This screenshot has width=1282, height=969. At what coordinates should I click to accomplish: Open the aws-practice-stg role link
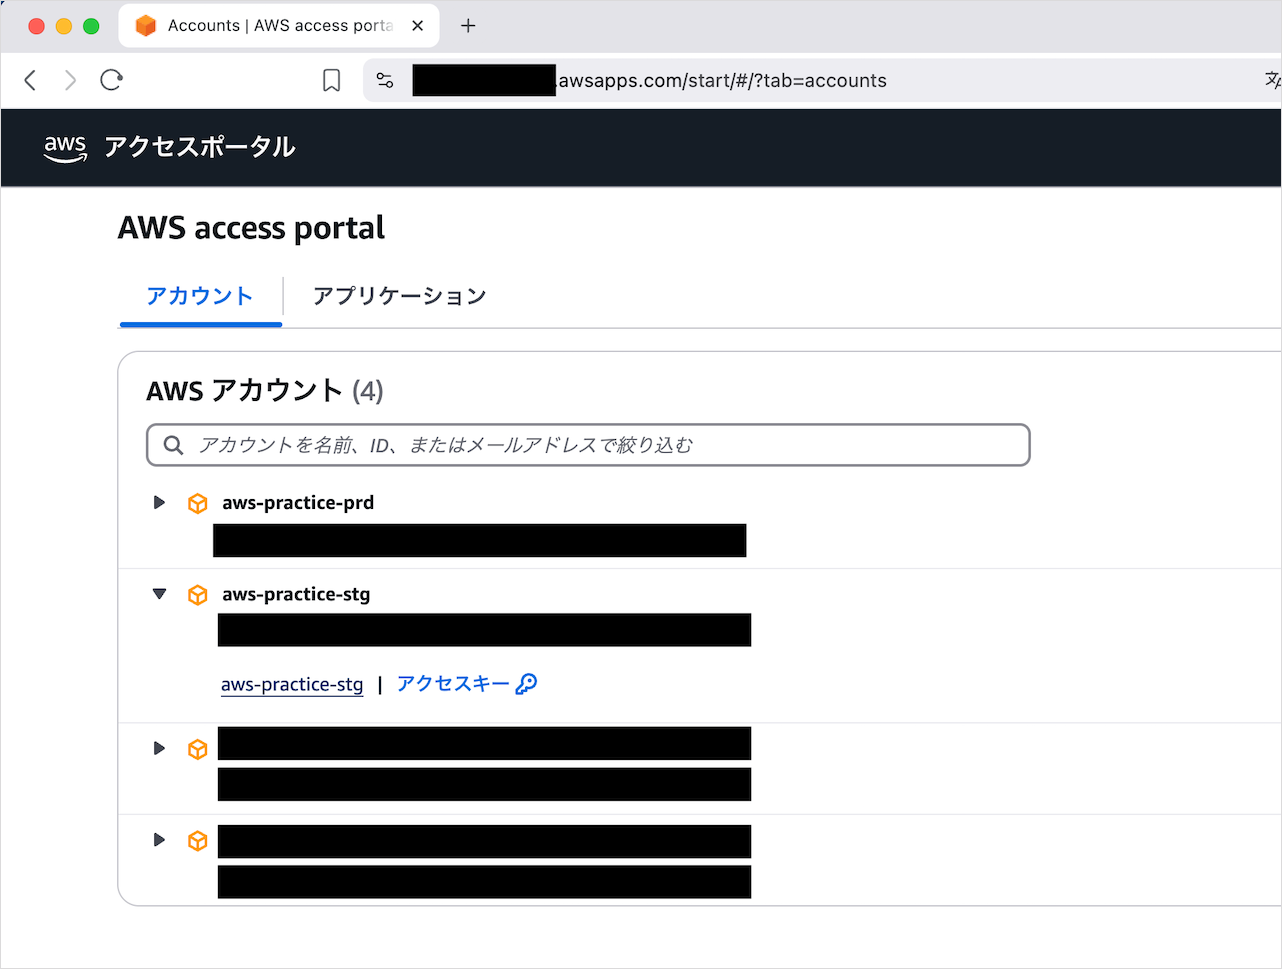292,685
